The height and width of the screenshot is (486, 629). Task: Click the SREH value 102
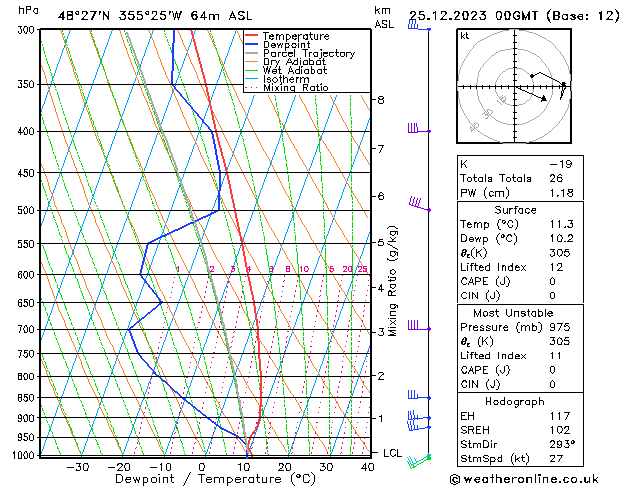[x=560, y=430]
